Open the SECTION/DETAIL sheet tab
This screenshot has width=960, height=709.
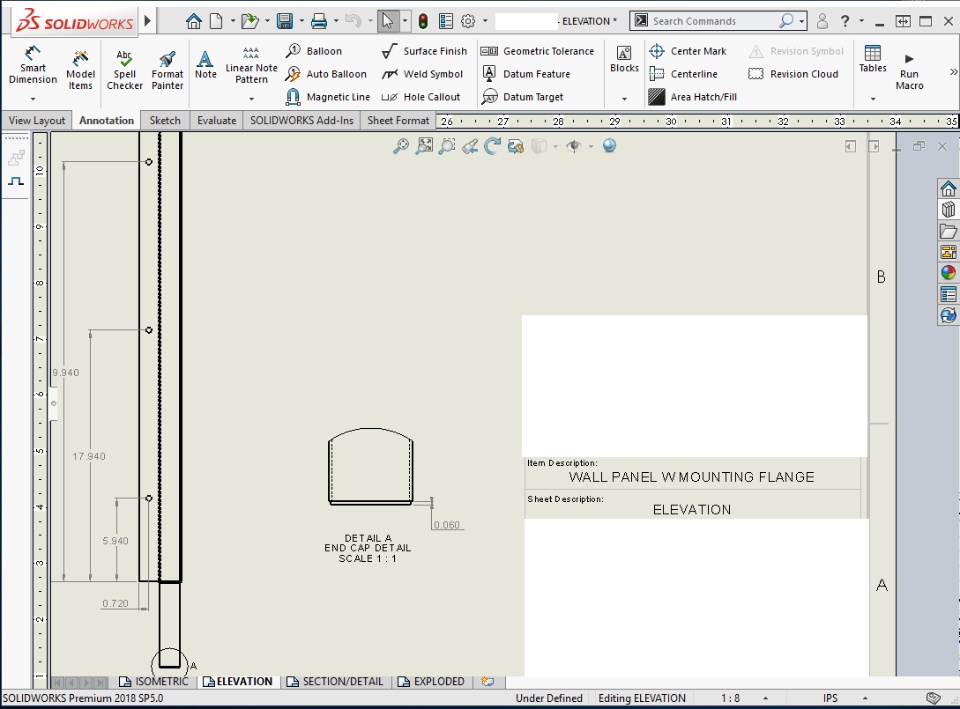pyautogui.click(x=335, y=681)
